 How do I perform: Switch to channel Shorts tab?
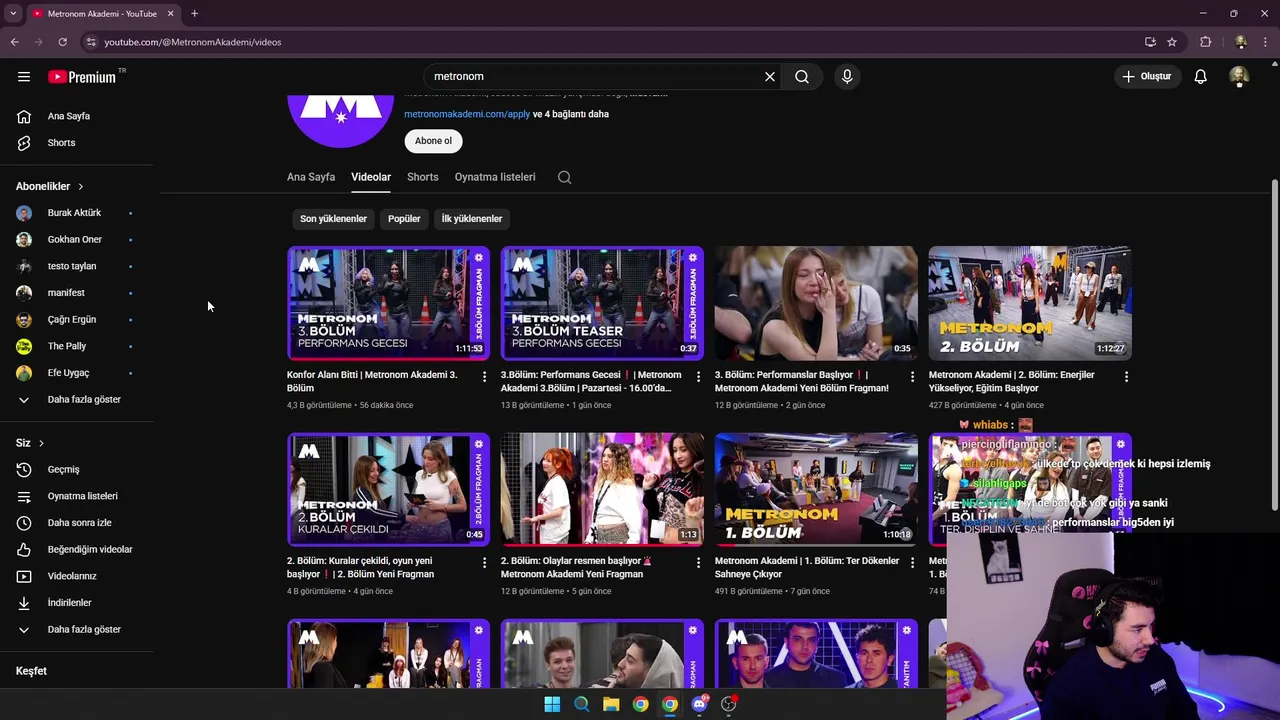(423, 177)
